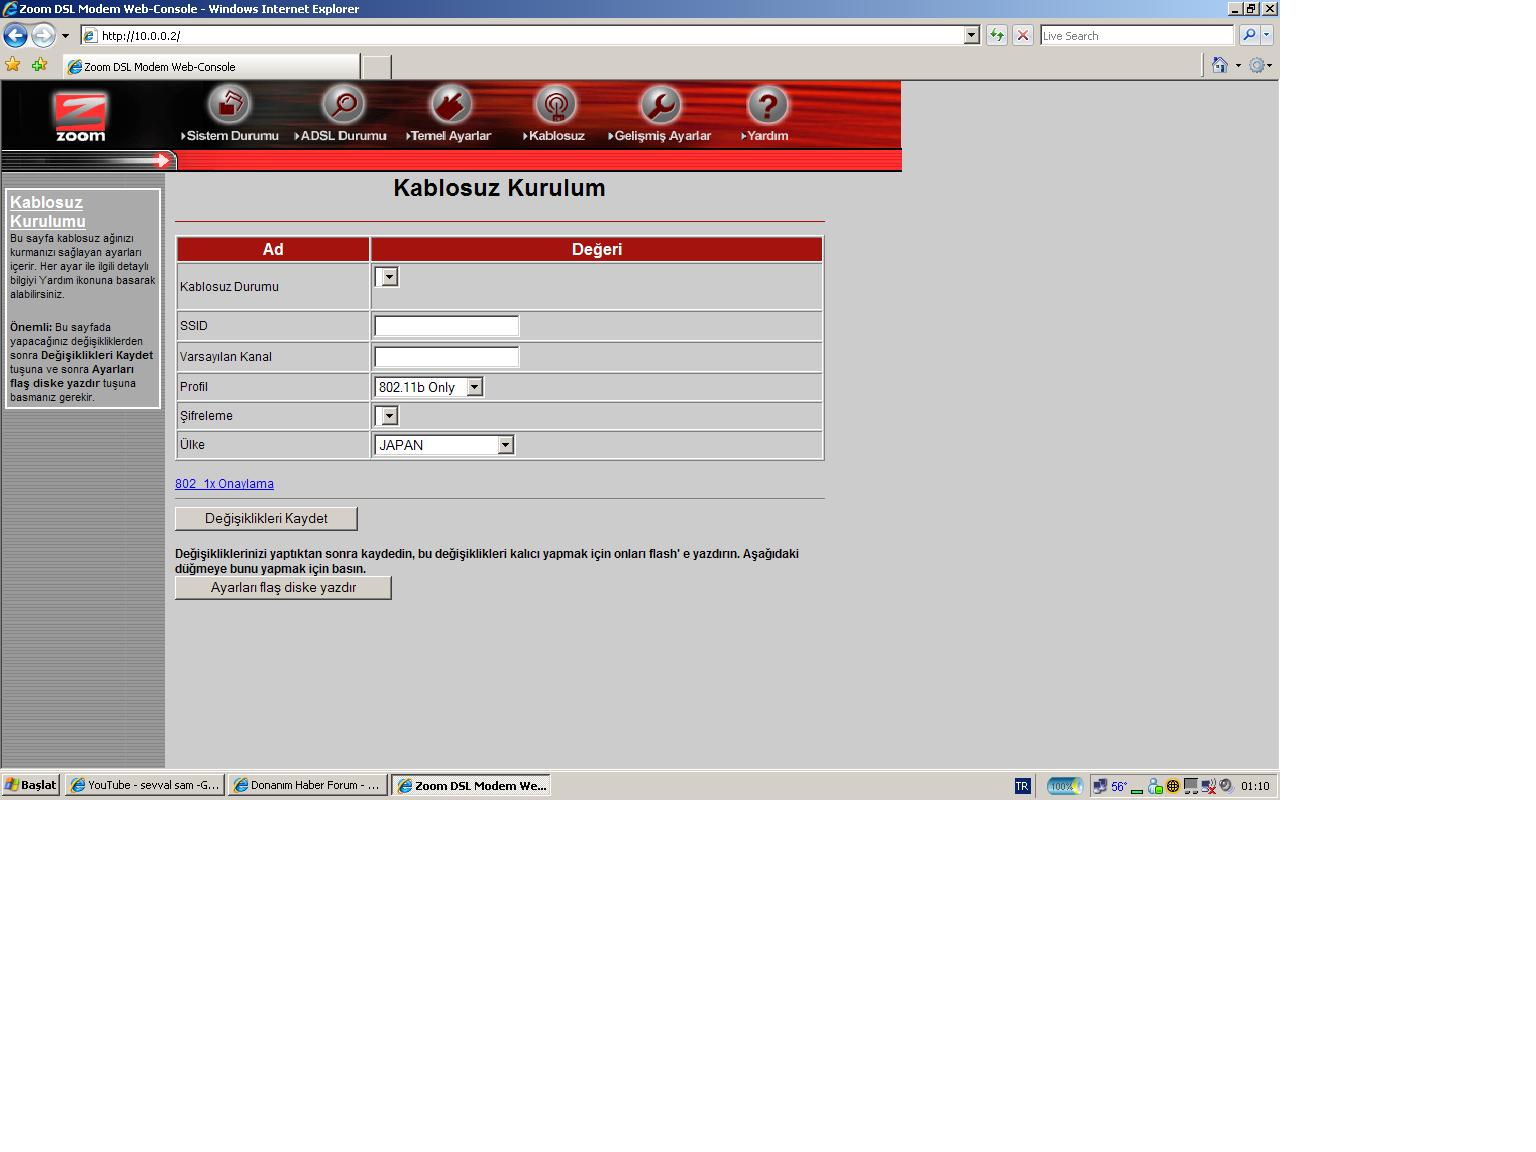Go back with the browser back arrow
Viewport: 1536px width, 1152px height.
(15, 35)
